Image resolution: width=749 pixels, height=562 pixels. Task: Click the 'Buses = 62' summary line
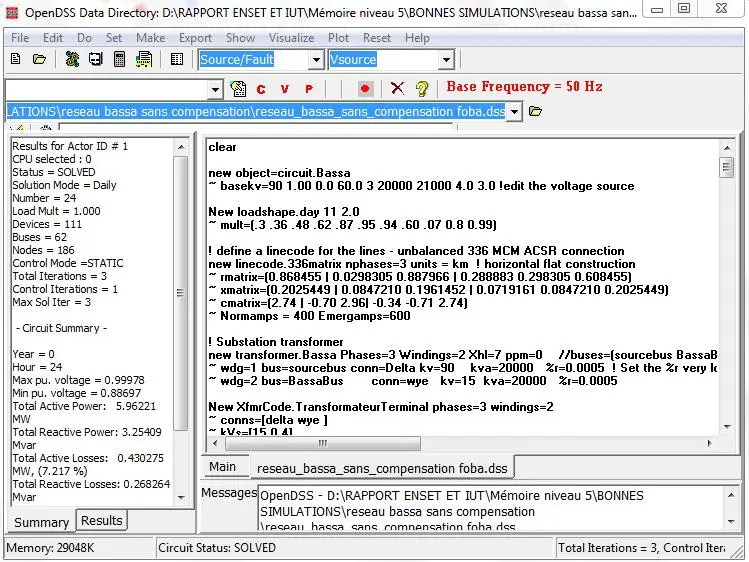40,237
